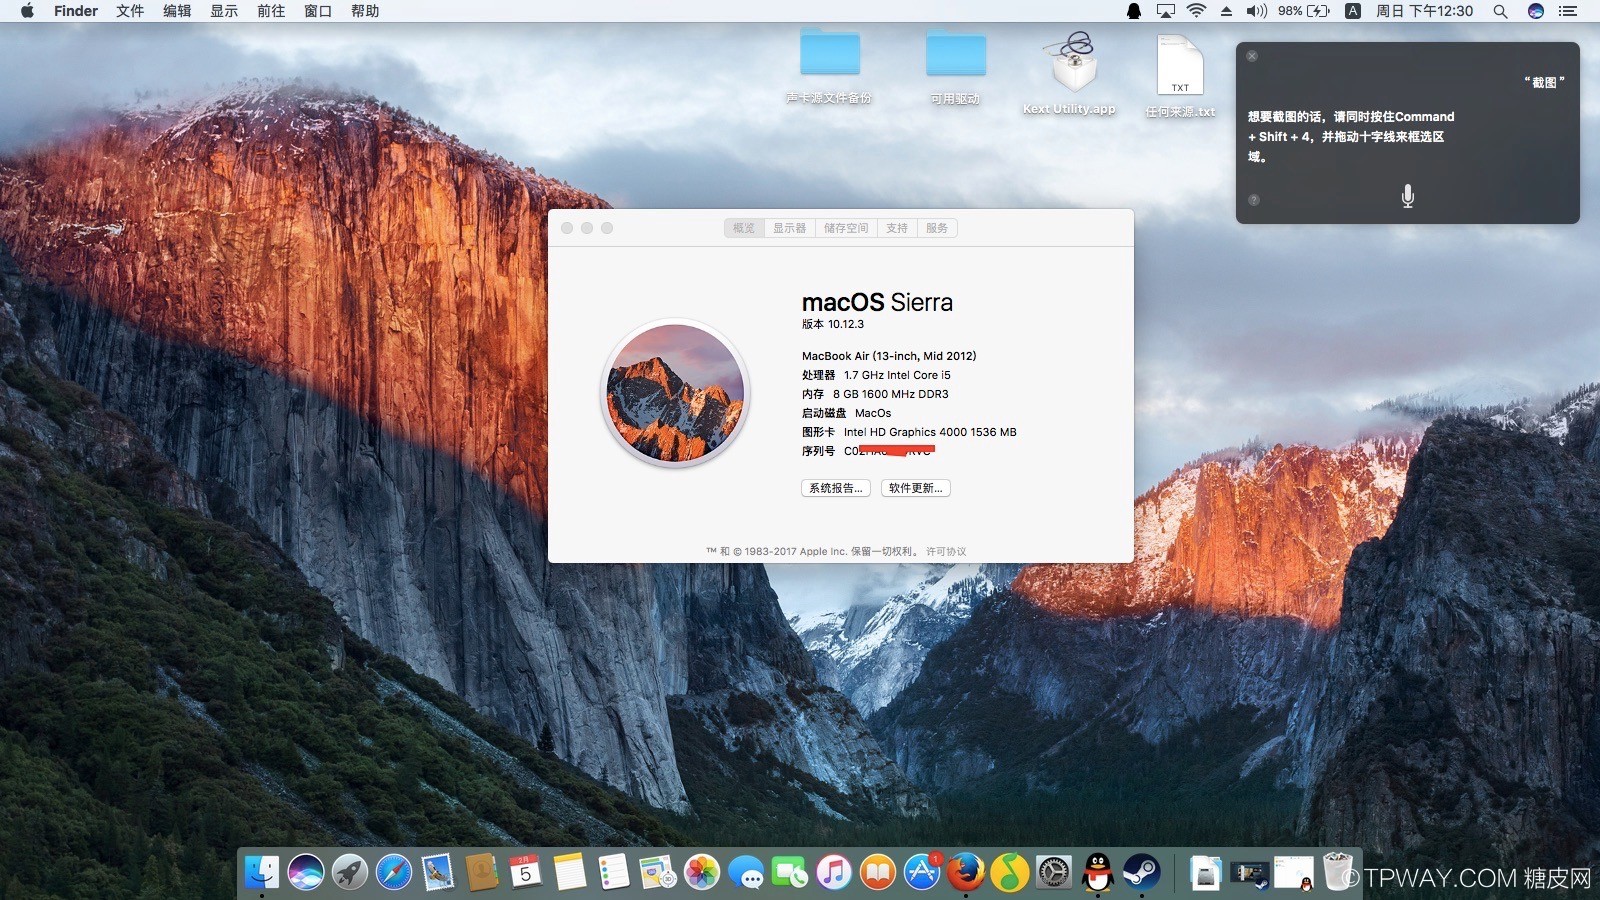Open FaceTime green icon in Dock
The width and height of the screenshot is (1600, 900).
point(790,872)
